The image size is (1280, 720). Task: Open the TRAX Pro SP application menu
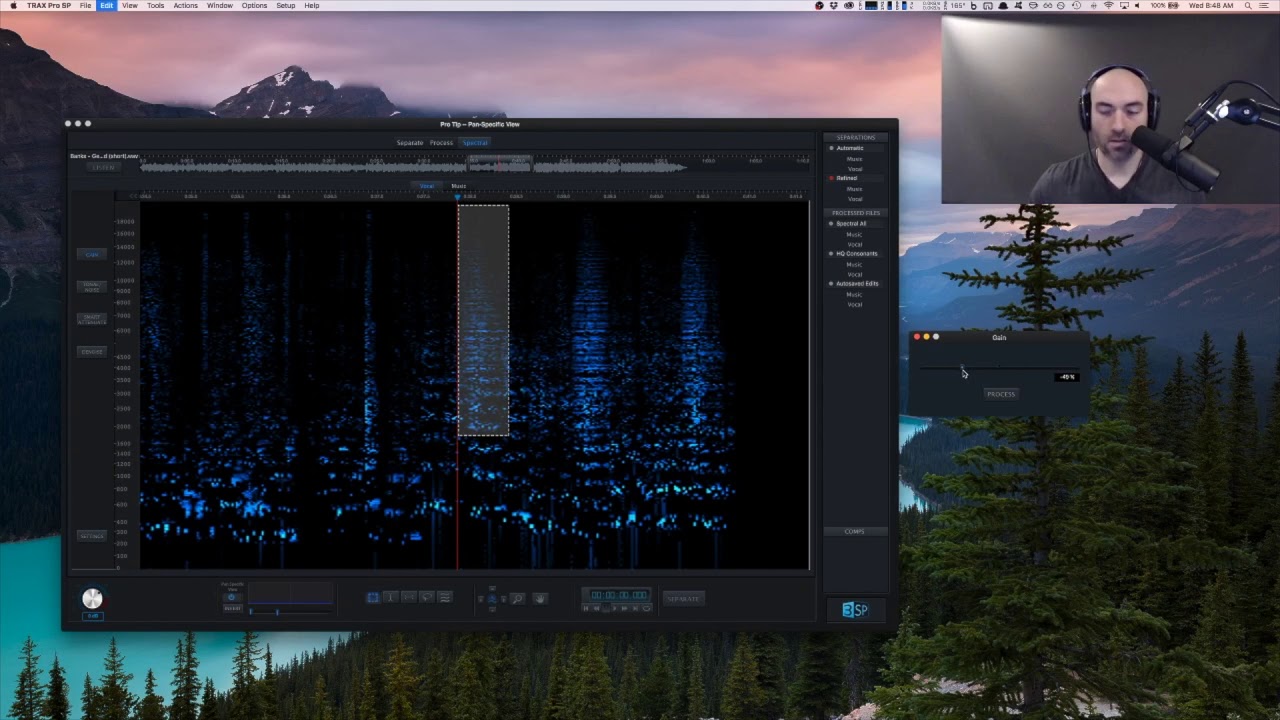(x=49, y=6)
